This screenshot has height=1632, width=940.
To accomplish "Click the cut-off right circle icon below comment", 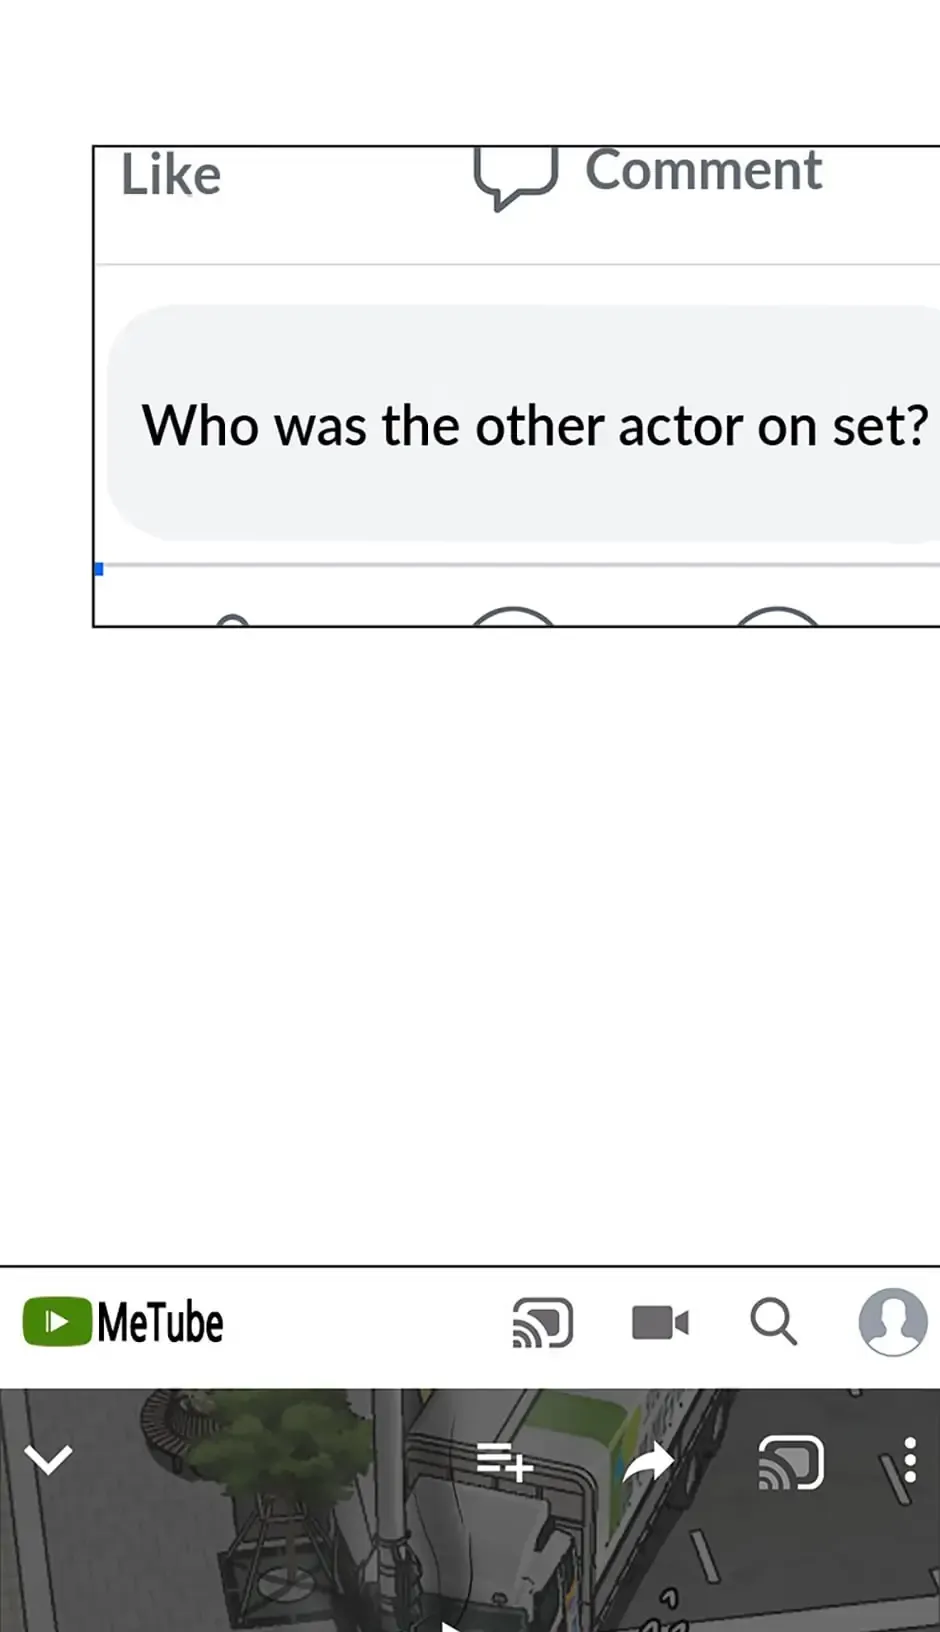I will (777, 616).
